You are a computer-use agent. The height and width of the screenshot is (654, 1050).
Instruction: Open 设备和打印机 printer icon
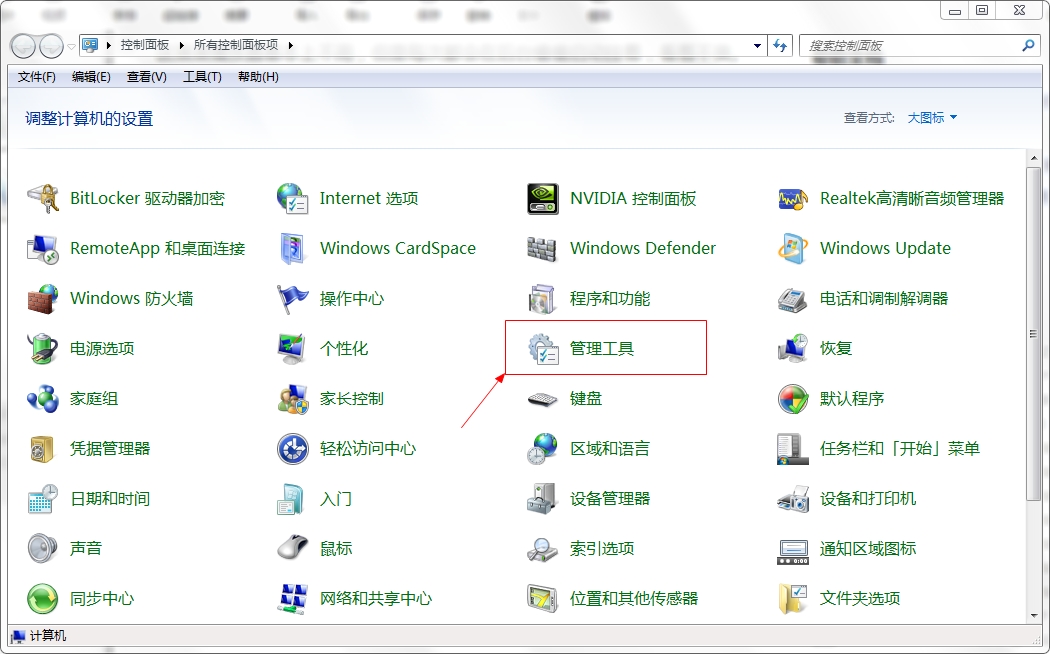(793, 499)
